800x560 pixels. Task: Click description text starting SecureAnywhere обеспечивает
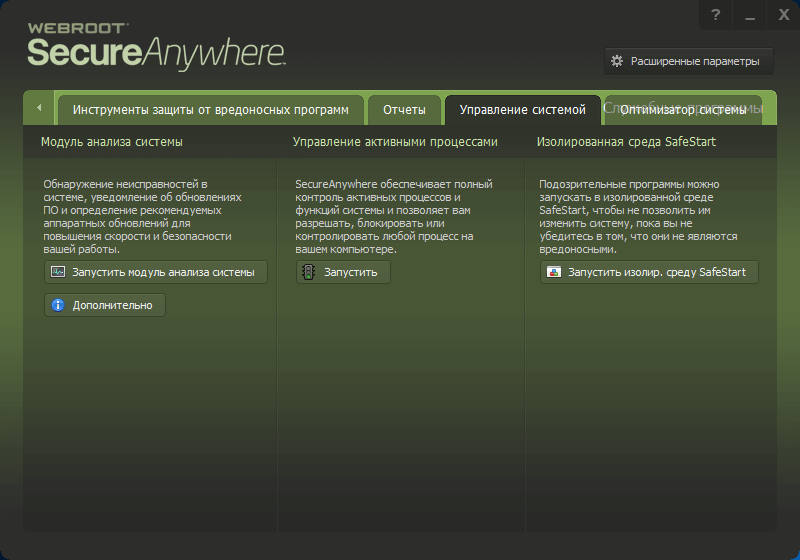pos(394,217)
